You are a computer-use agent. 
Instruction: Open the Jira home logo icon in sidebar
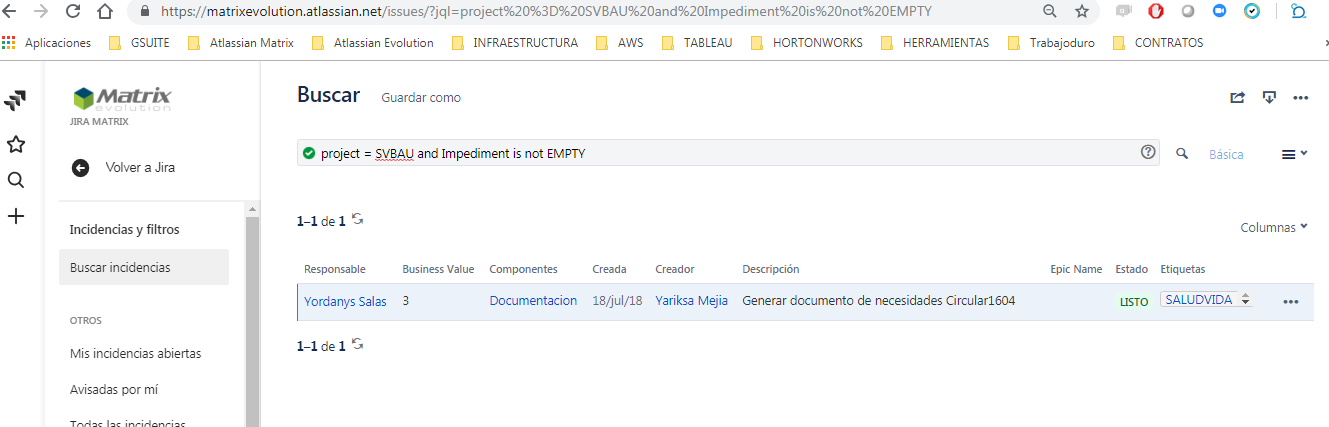15,101
